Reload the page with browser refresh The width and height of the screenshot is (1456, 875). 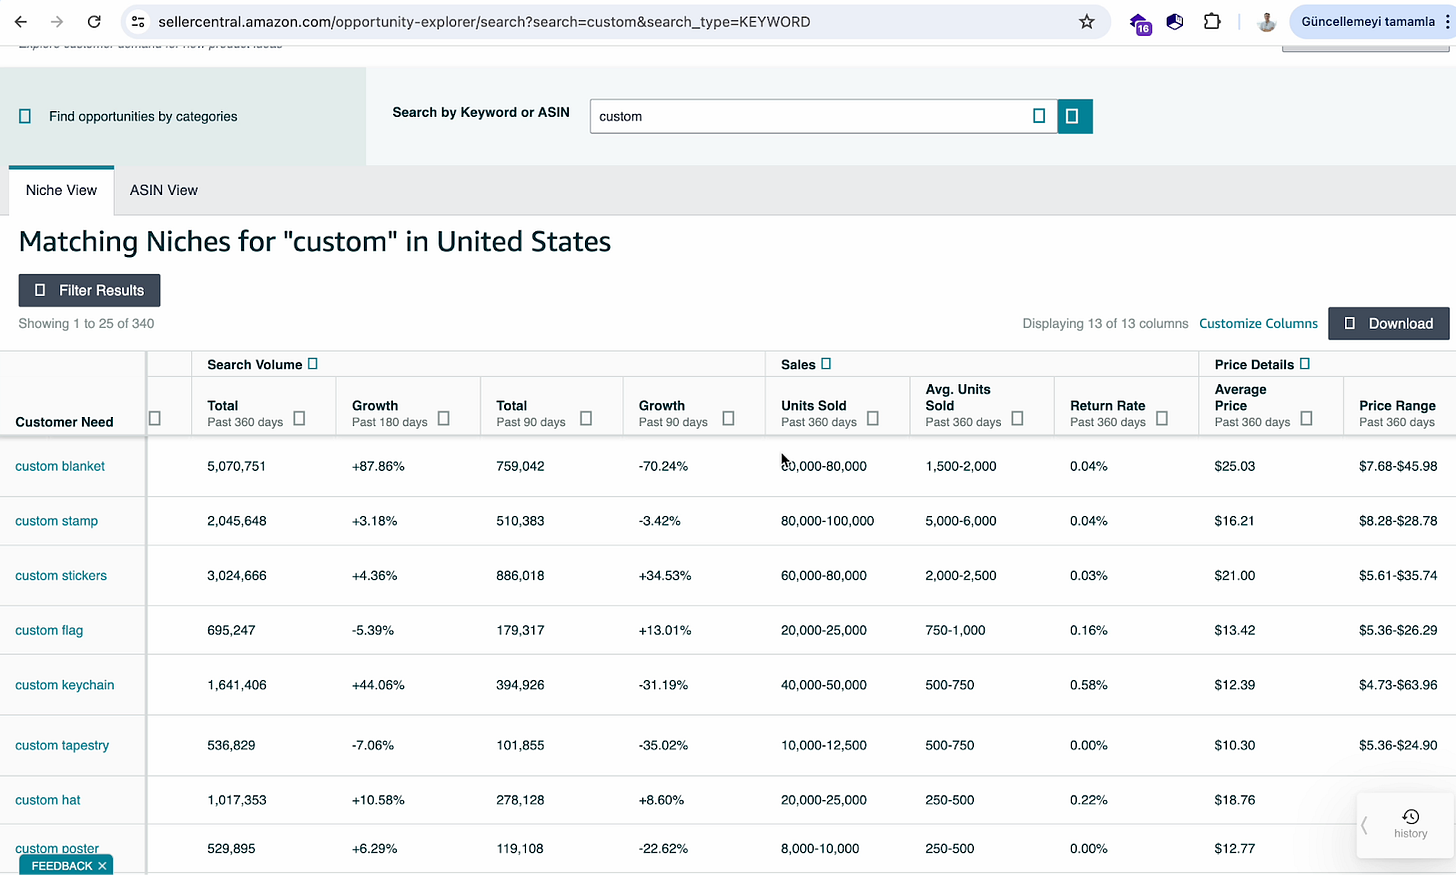click(x=94, y=21)
